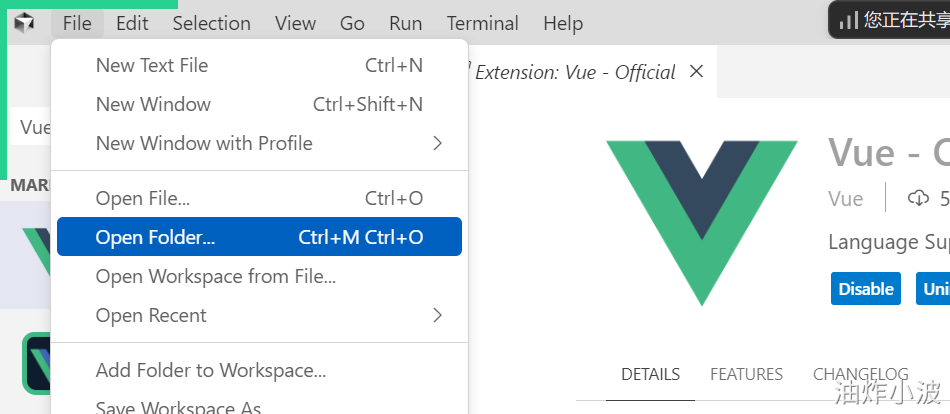Select Open Folder... menu entry
The height and width of the screenshot is (414, 950).
tap(155, 237)
